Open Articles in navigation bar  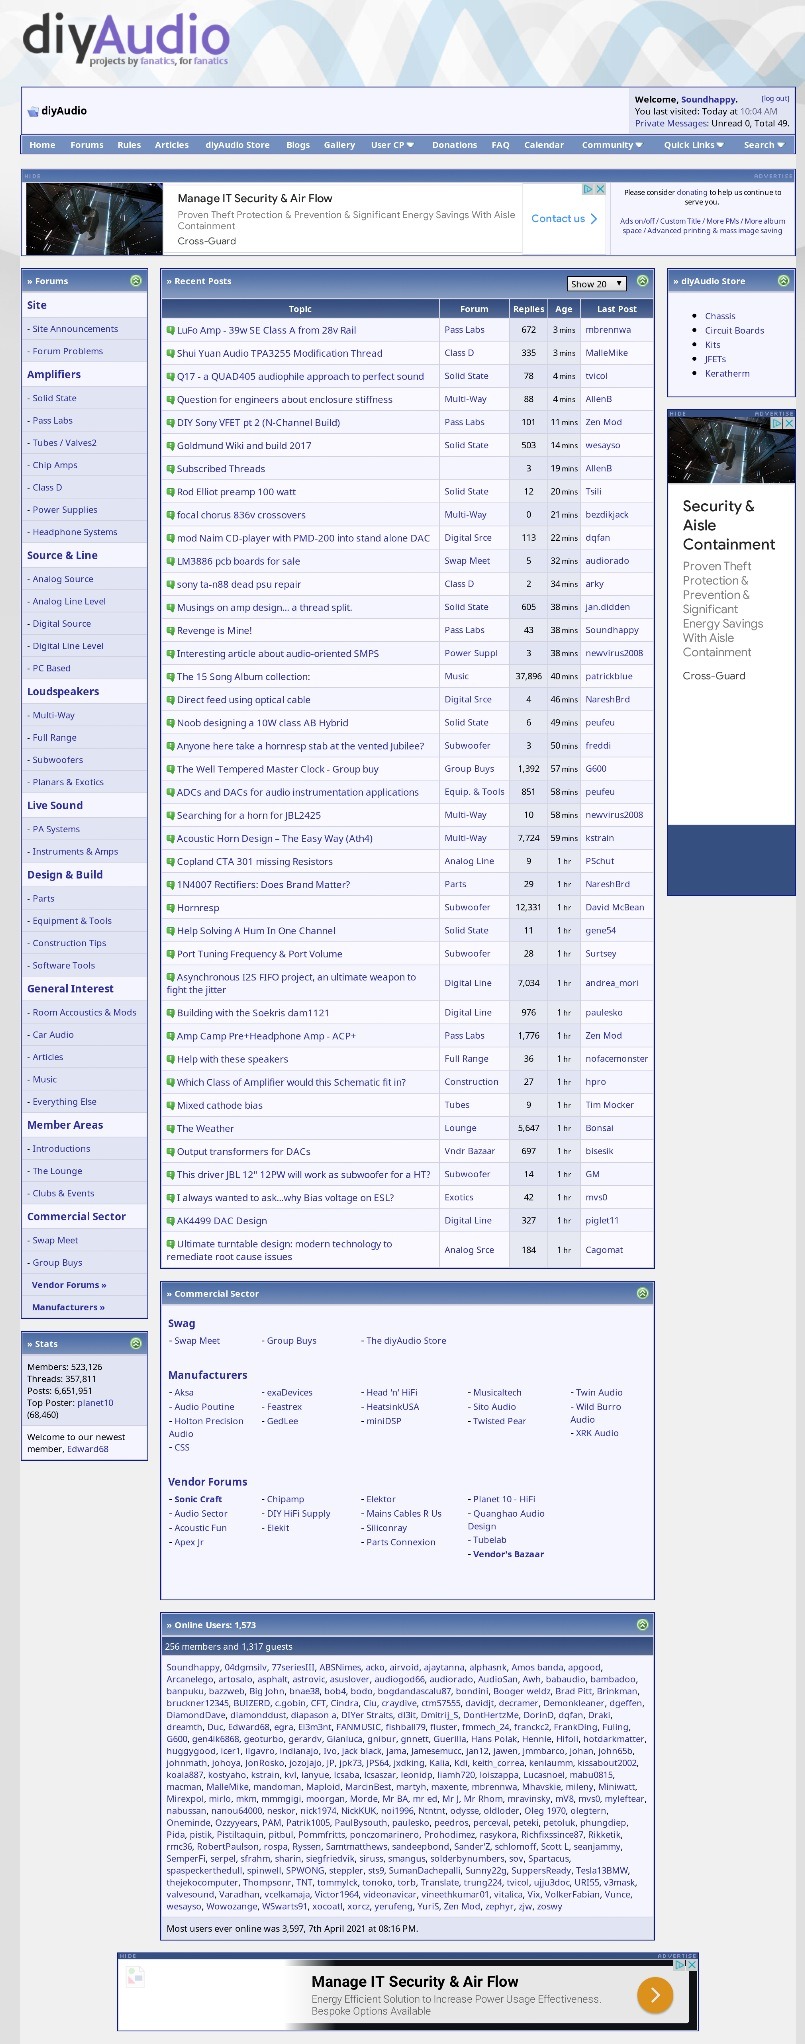(172, 145)
